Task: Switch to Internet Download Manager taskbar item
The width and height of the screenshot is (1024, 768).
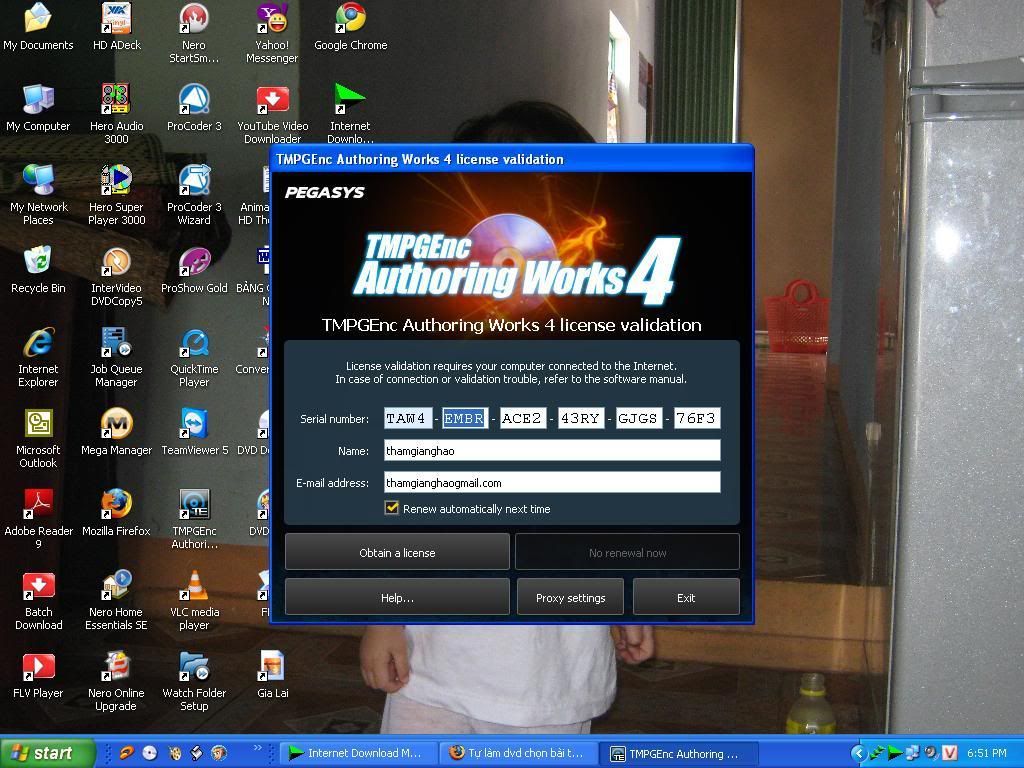Action: pos(357,753)
